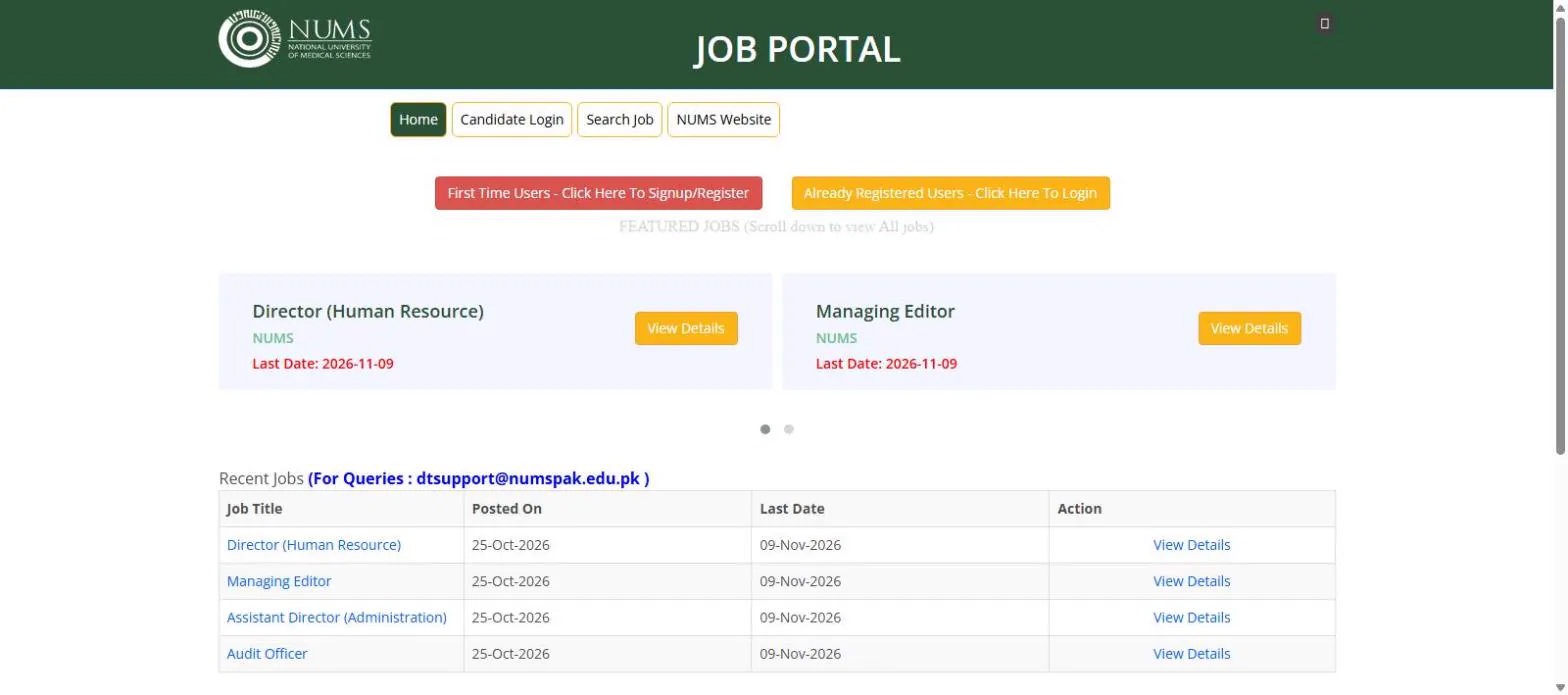Viewport: 1568px width, 695px height.
Task: Click the small icon at header top right
Action: tap(1325, 24)
